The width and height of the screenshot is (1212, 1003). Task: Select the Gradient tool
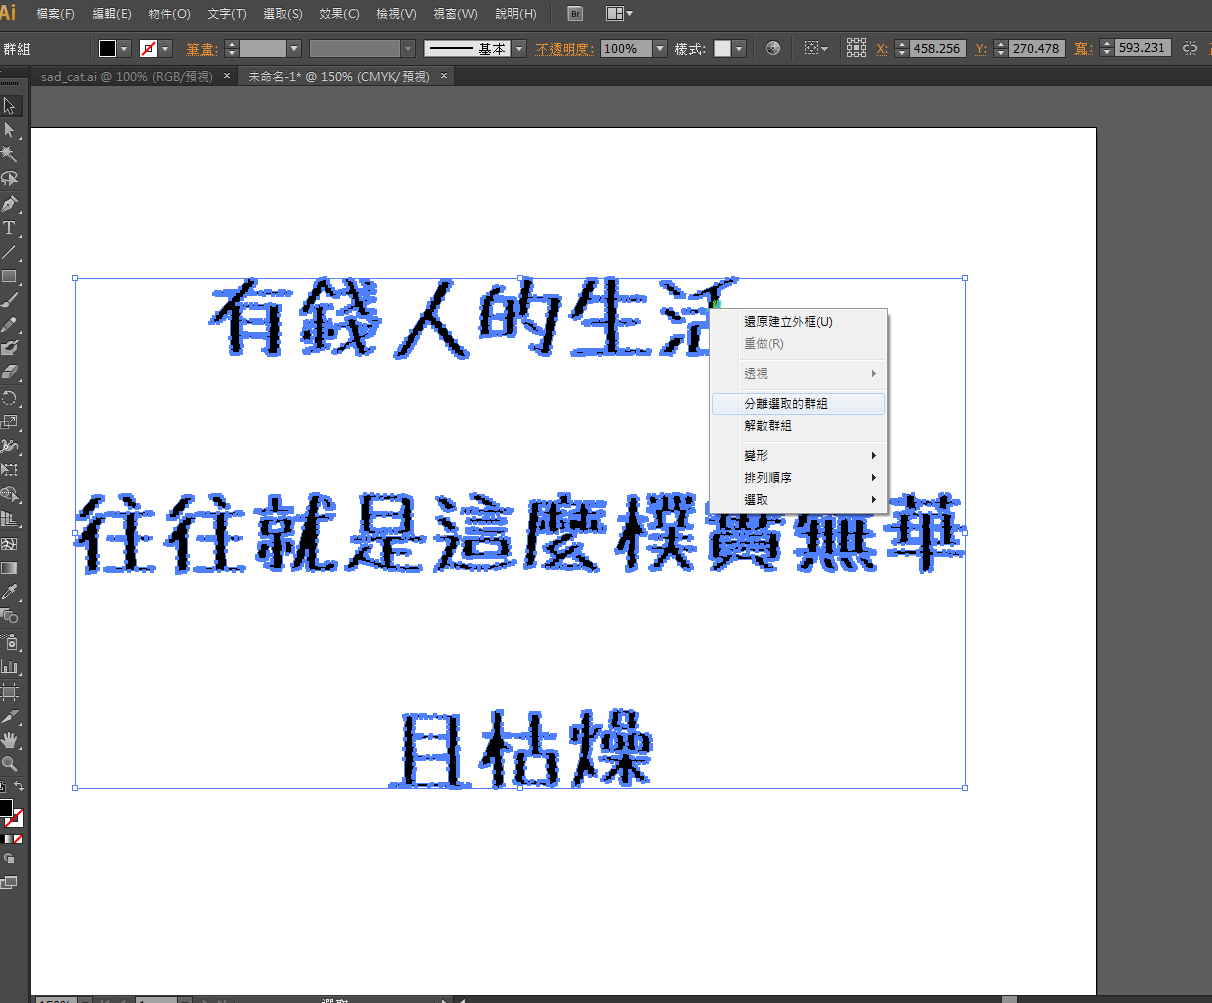point(9,568)
